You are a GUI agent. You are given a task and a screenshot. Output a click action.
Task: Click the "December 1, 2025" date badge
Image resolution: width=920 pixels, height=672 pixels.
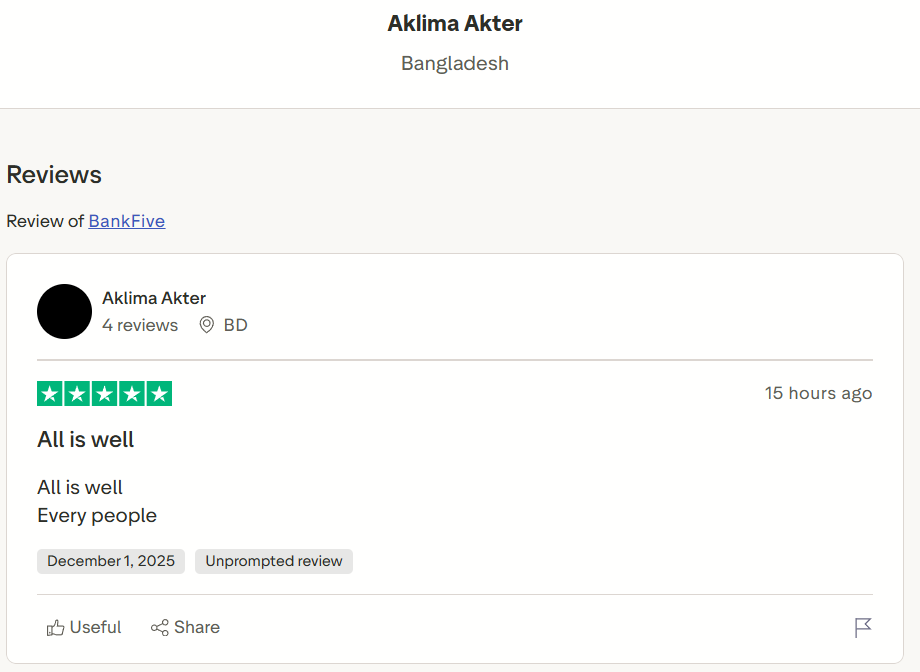pyautogui.click(x=111, y=561)
